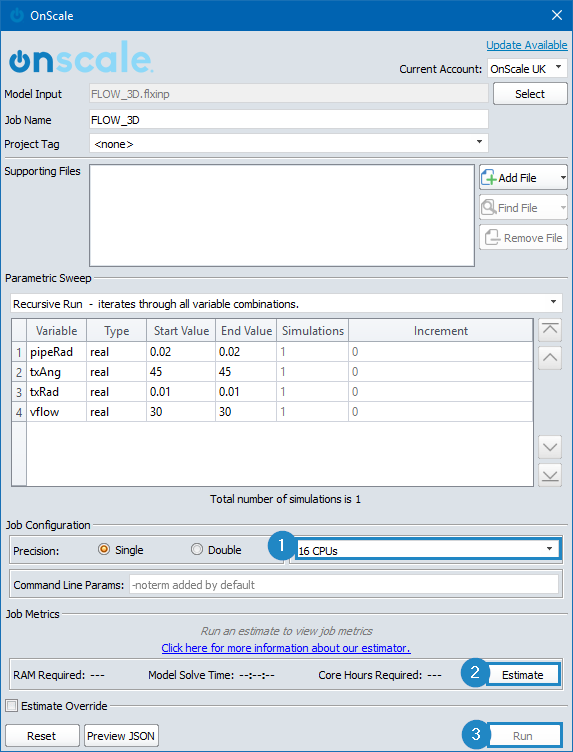Open the Update Available link
Viewport: 573px width, 752px height.
[526, 45]
